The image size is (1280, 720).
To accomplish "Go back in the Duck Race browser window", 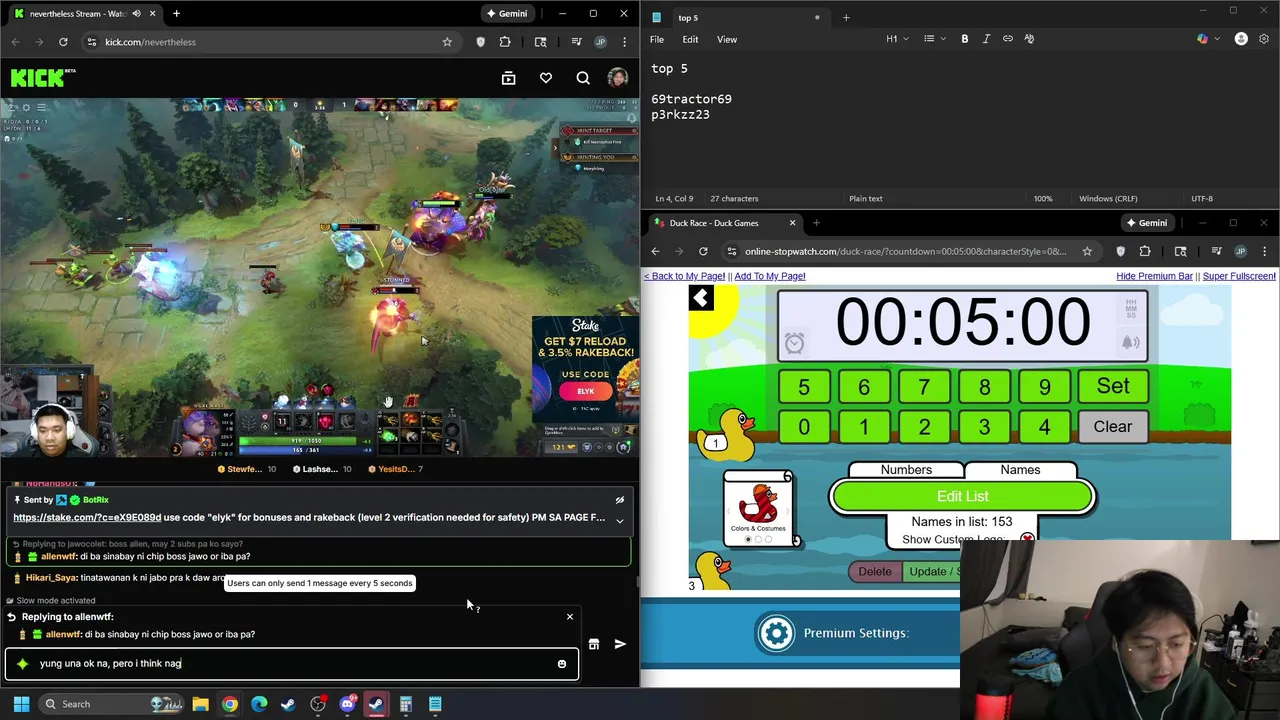I will pyautogui.click(x=655, y=251).
